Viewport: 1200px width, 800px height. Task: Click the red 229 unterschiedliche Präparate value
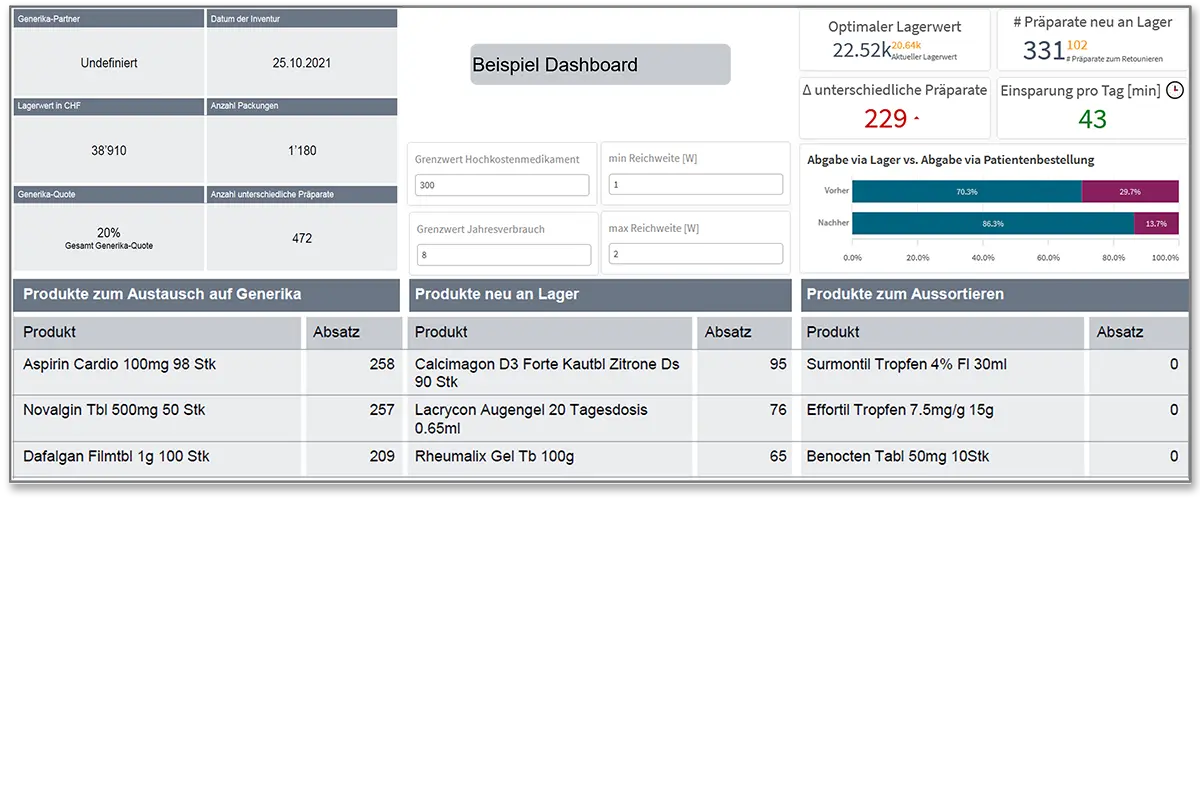[x=885, y=119]
